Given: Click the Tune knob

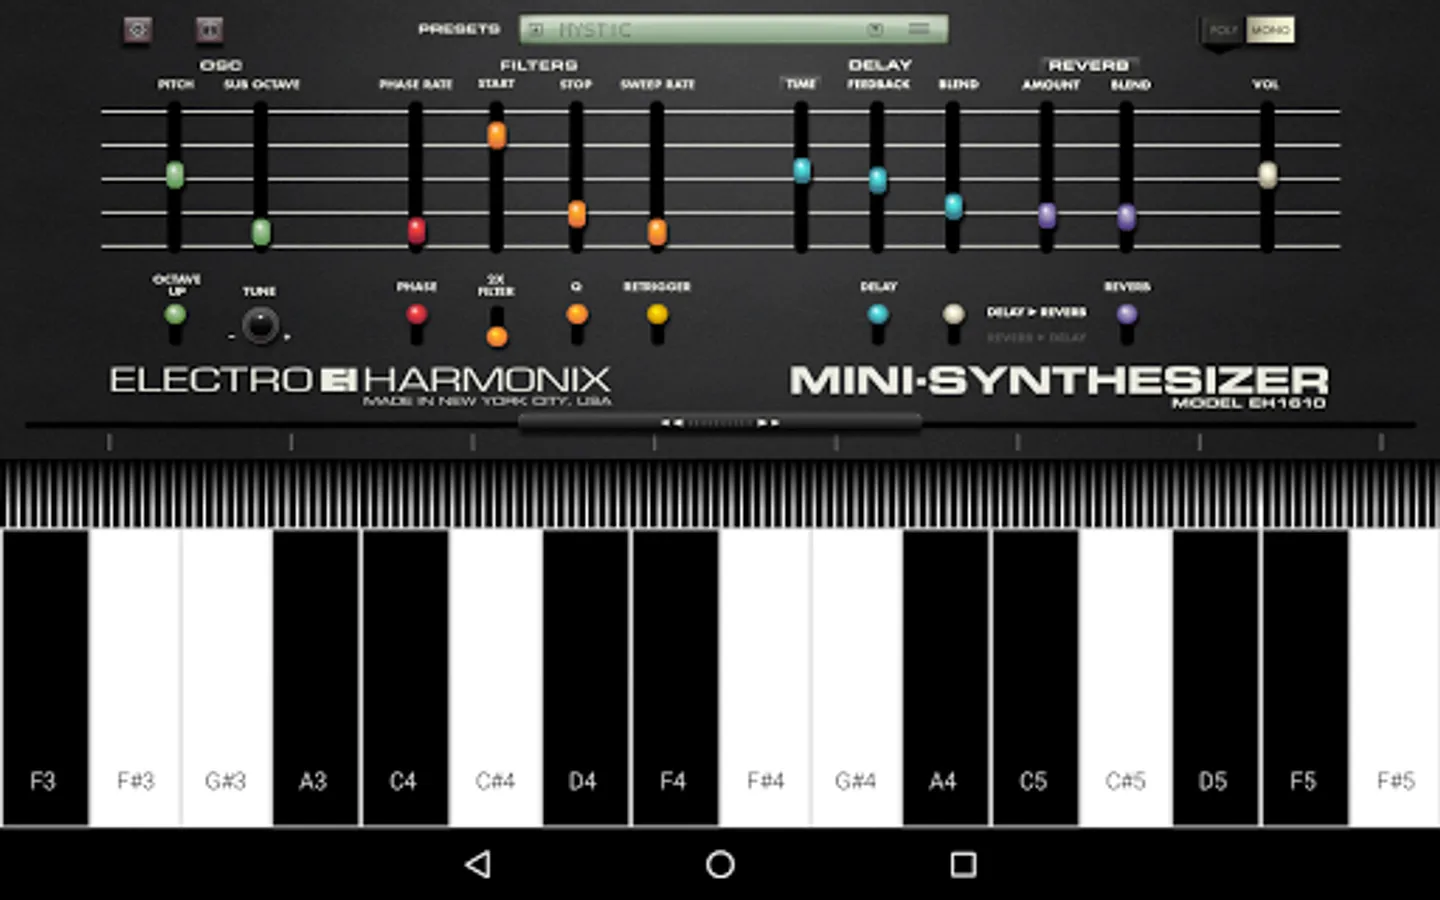Looking at the screenshot, I should click(261, 326).
